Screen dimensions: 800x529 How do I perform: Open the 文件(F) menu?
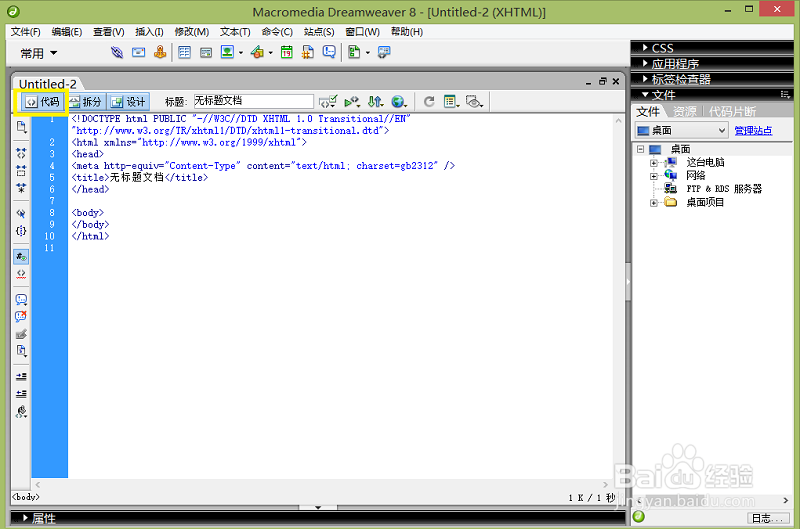[x=26, y=32]
